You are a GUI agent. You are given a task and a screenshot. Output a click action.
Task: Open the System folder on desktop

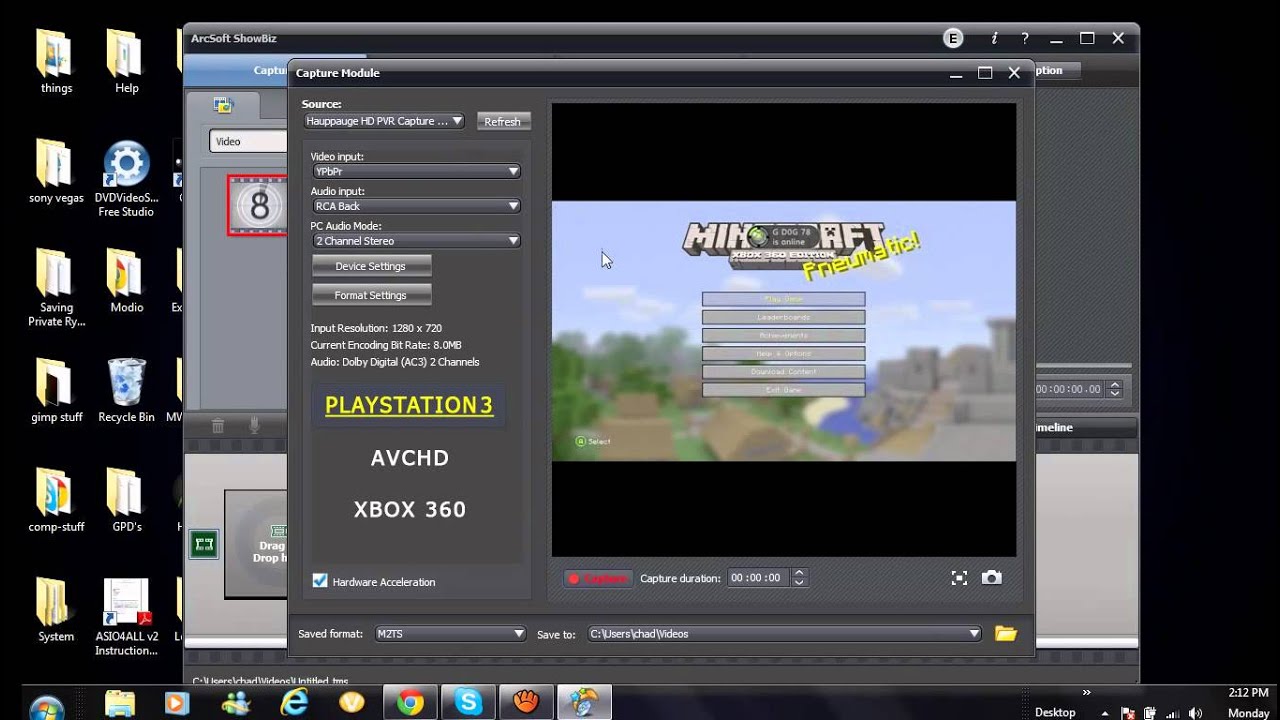[x=56, y=610]
